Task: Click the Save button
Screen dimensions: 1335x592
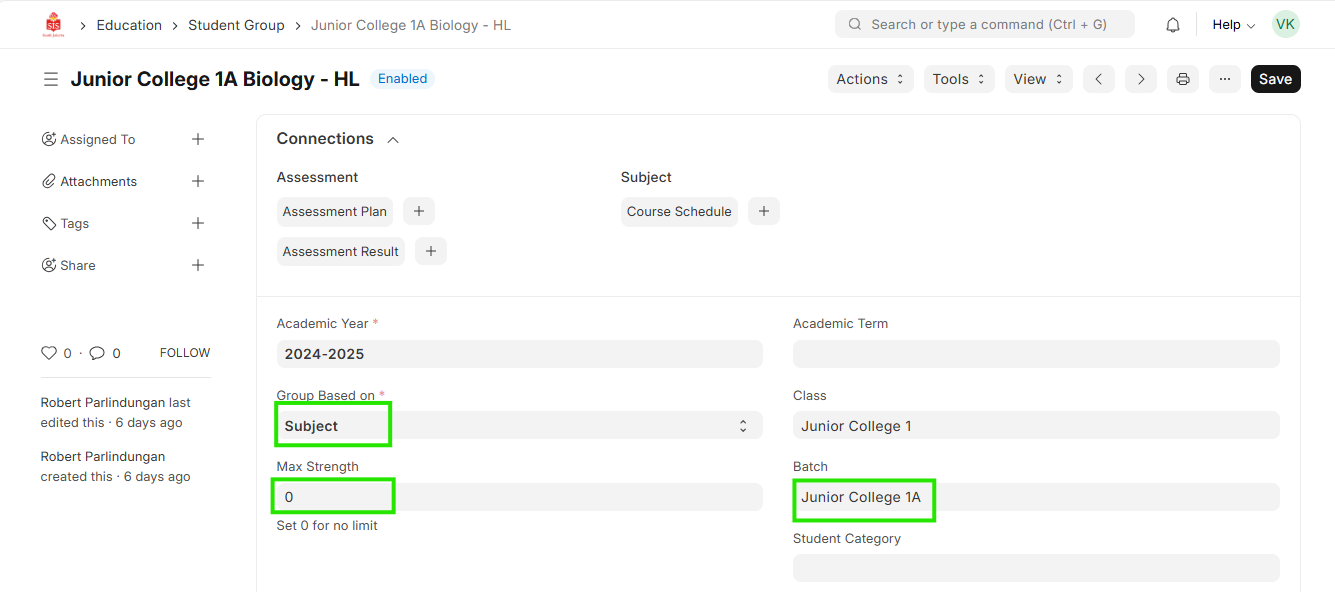Action: 1275,79
